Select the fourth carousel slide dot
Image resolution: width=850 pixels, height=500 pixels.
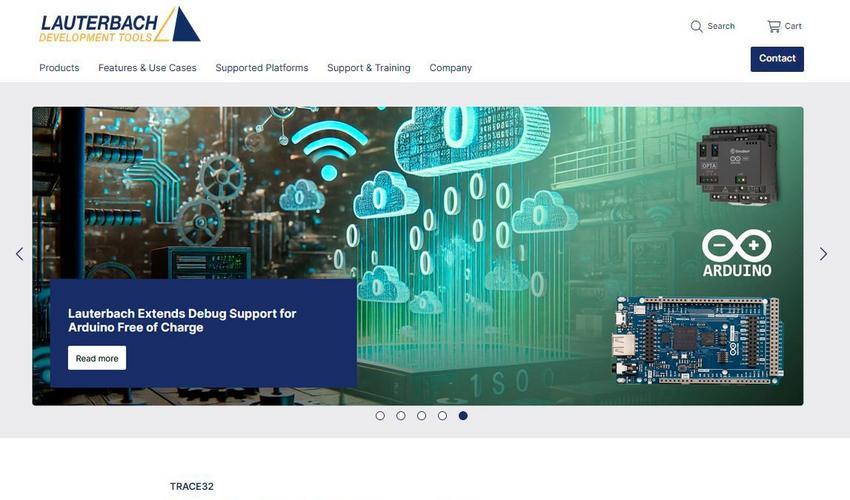442,415
